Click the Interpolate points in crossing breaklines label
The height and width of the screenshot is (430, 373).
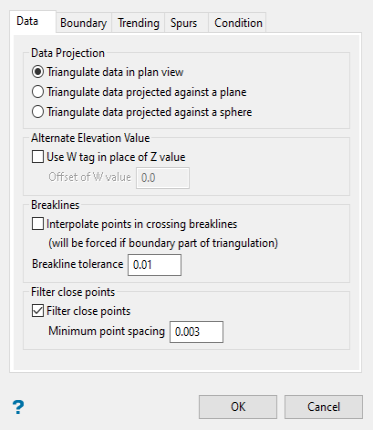(x=142, y=224)
